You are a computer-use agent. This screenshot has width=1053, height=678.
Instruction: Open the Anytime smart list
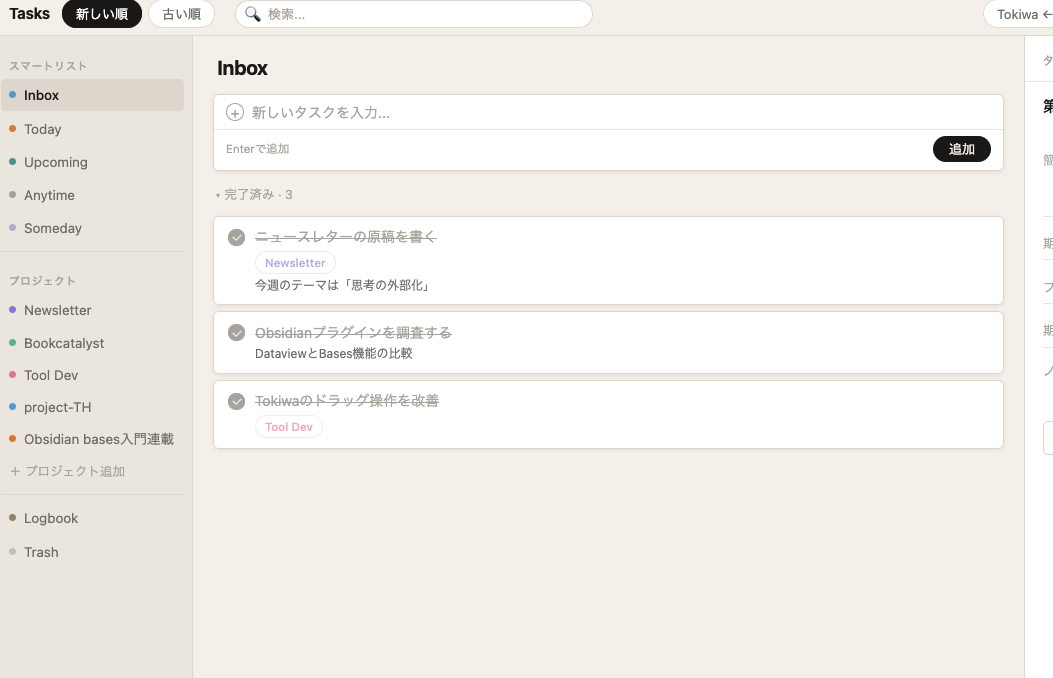[x=93, y=195]
